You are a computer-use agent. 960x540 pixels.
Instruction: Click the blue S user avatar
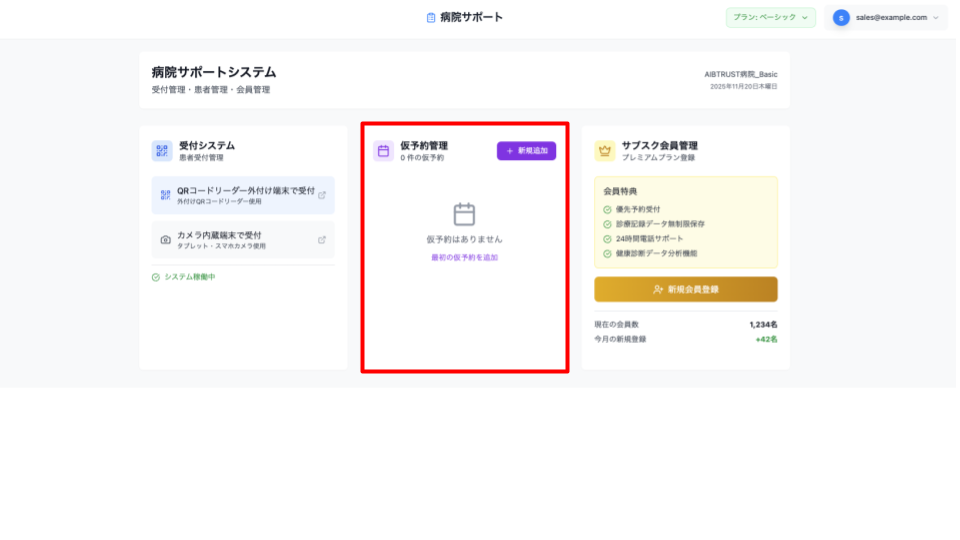click(x=841, y=17)
